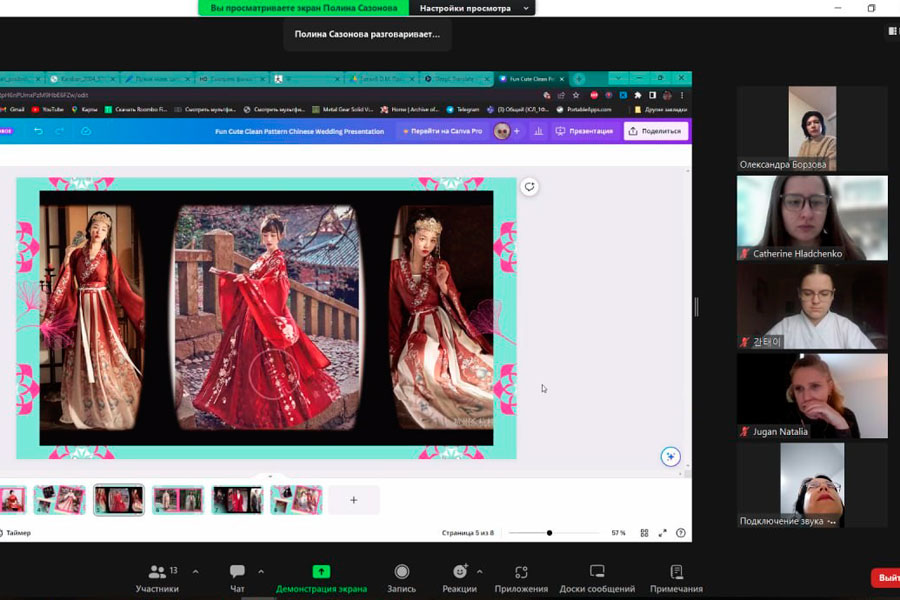Switch to the Fun Cute Clean browser tab
The width and height of the screenshot is (900, 600).
tap(530, 79)
